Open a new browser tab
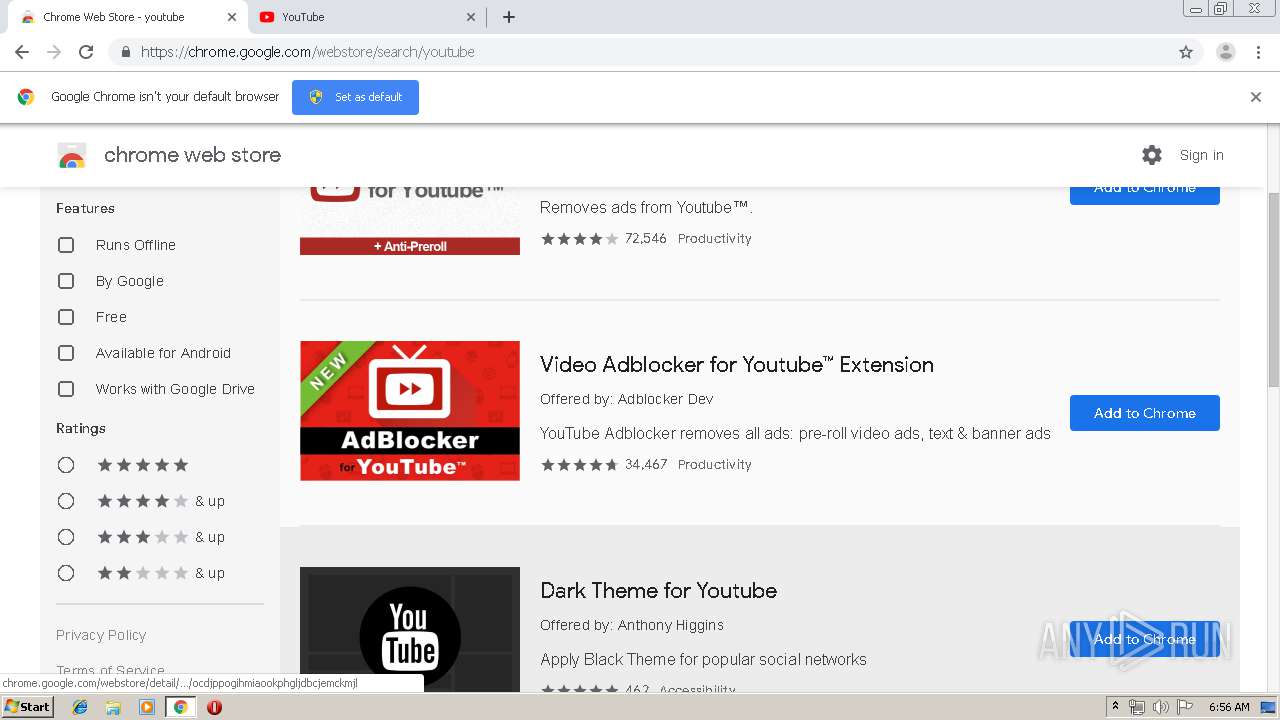The width and height of the screenshot is (1280, 720). pyautogui.click(x=509, y=17)
